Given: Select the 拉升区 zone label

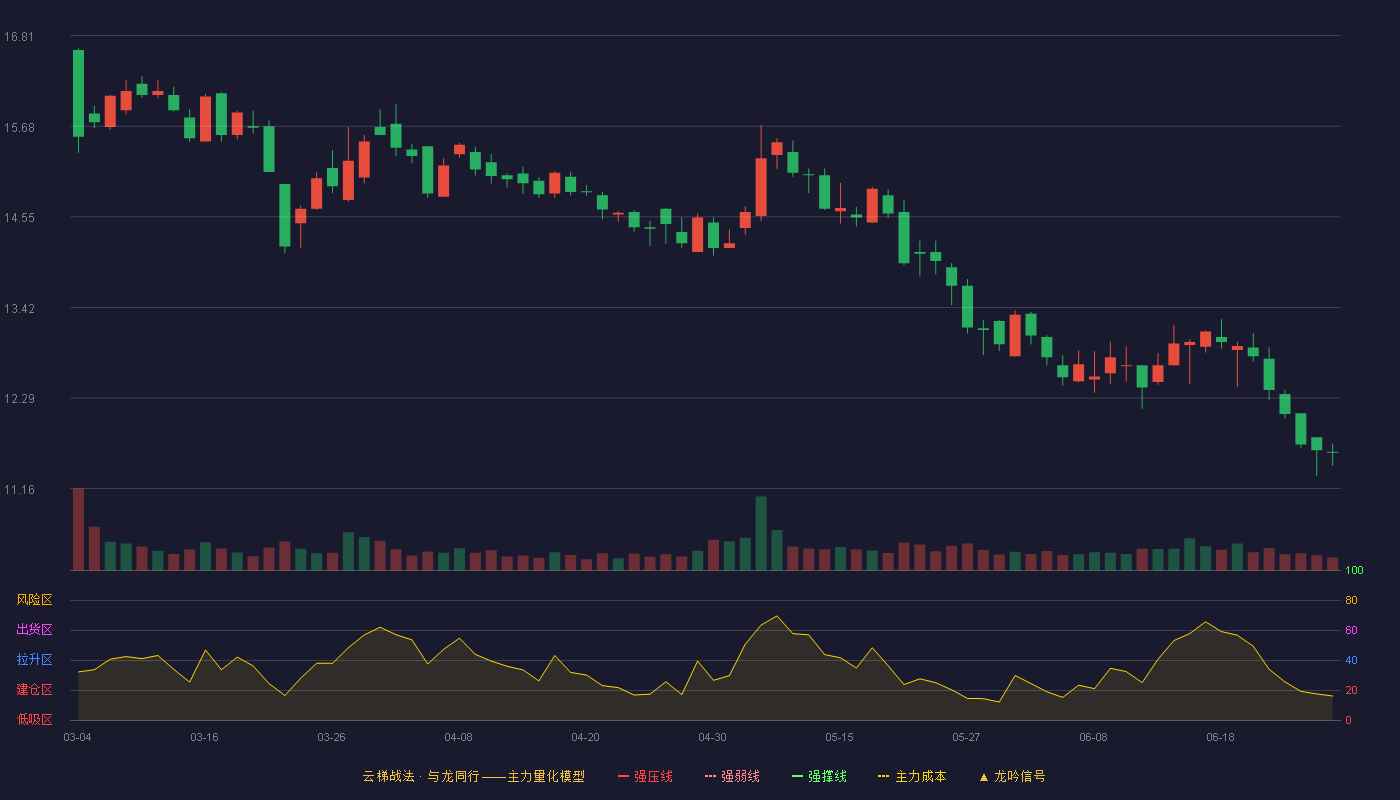Looking at the screenshot, I should 35,660.
